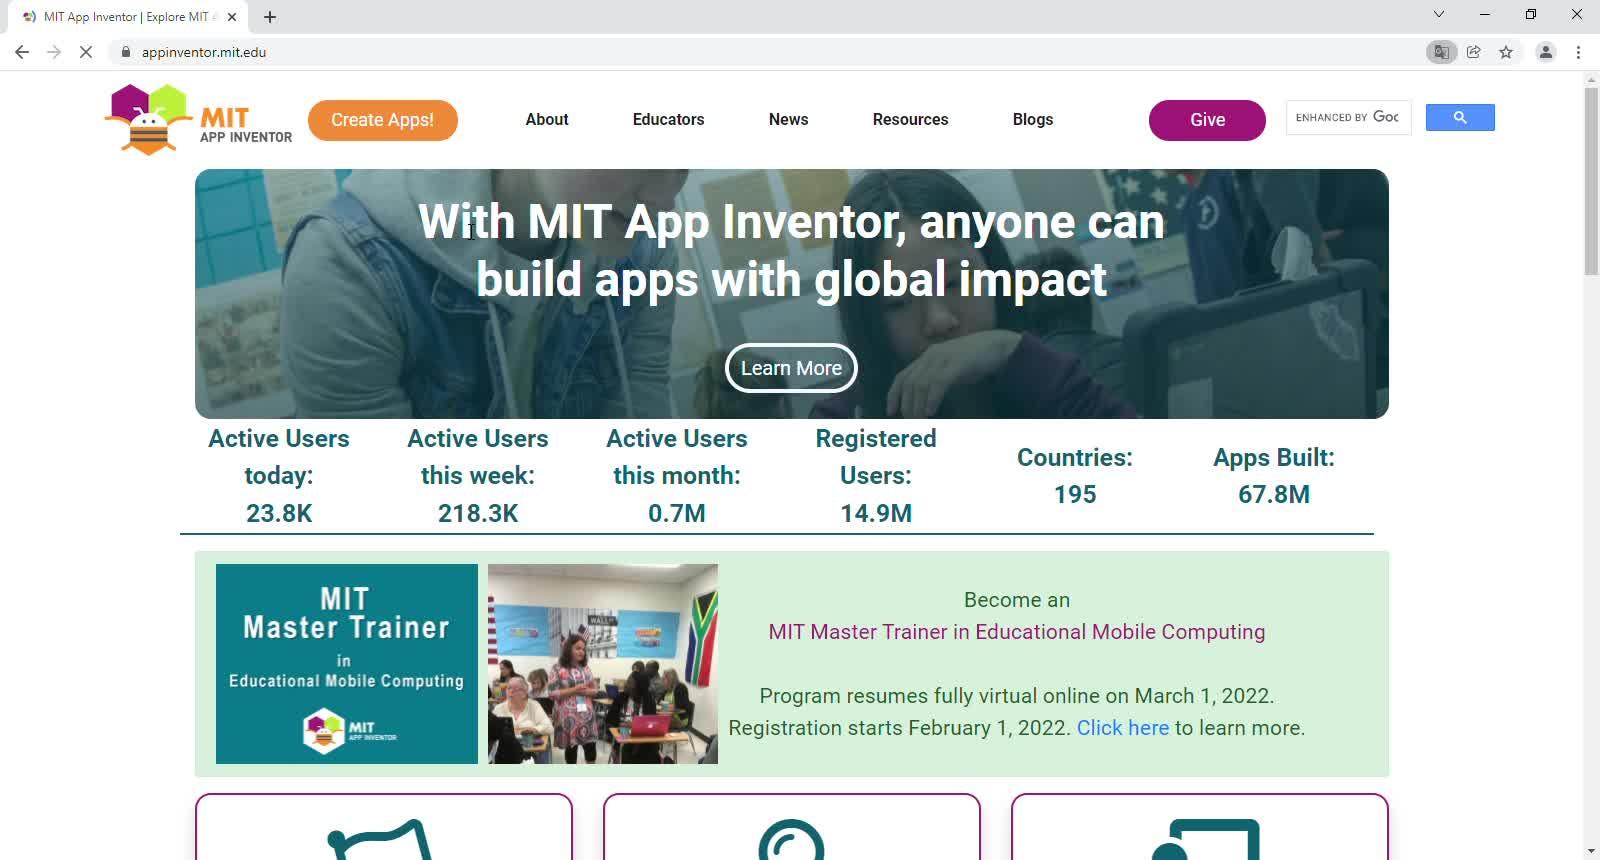Open the classroom training photo
The height and width of the screenshot is (860, 1600).
click(603, 664)
